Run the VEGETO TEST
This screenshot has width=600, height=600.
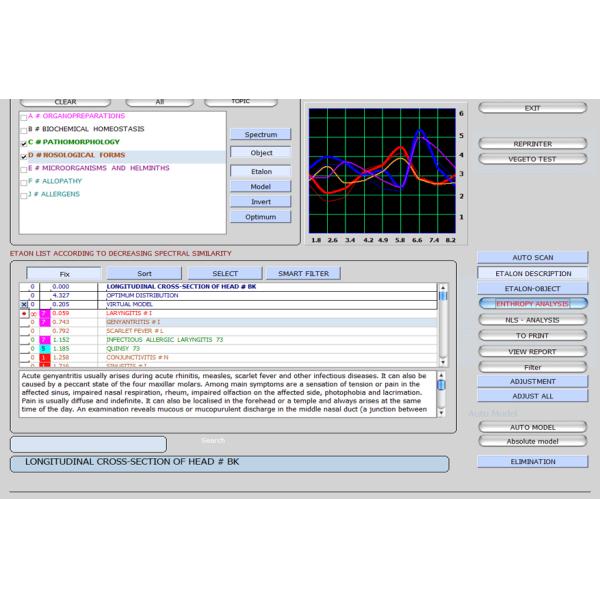tap(531, 159)
